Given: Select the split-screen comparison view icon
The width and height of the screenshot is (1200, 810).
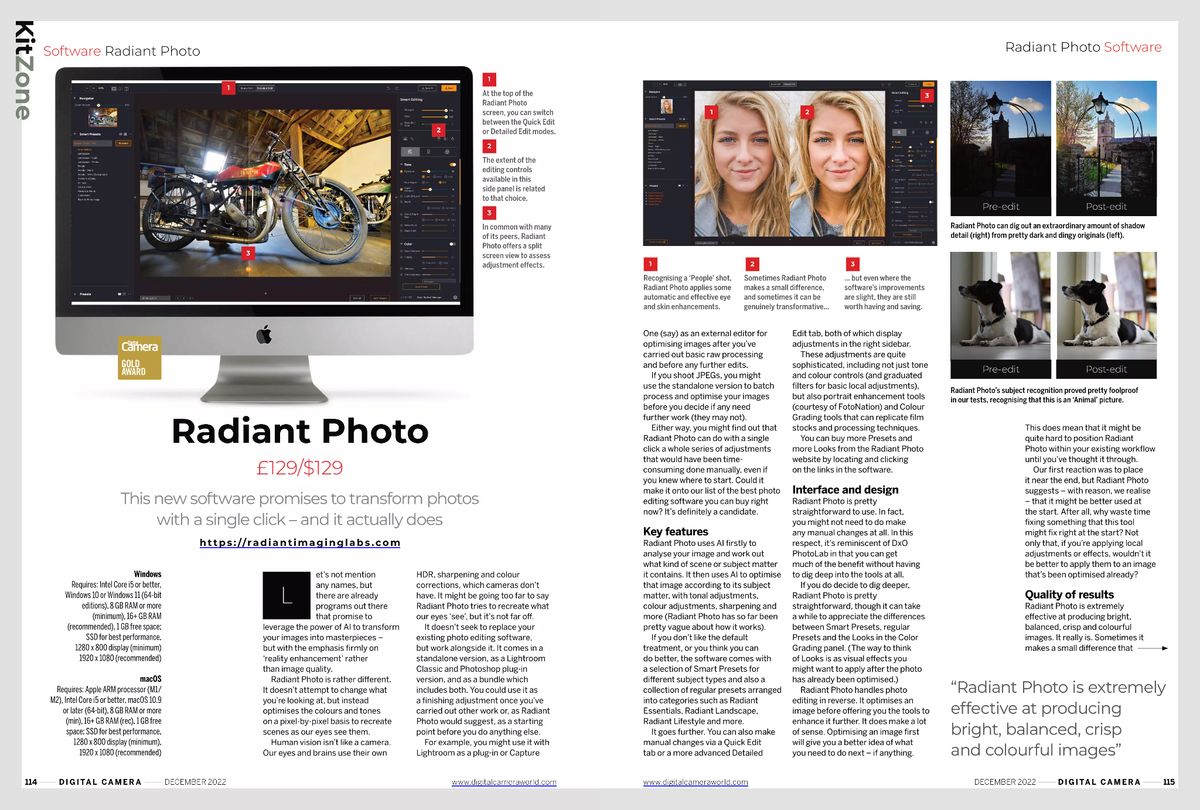Looking at the screenshot, I should pyautogui.click(x=122, y=88).
